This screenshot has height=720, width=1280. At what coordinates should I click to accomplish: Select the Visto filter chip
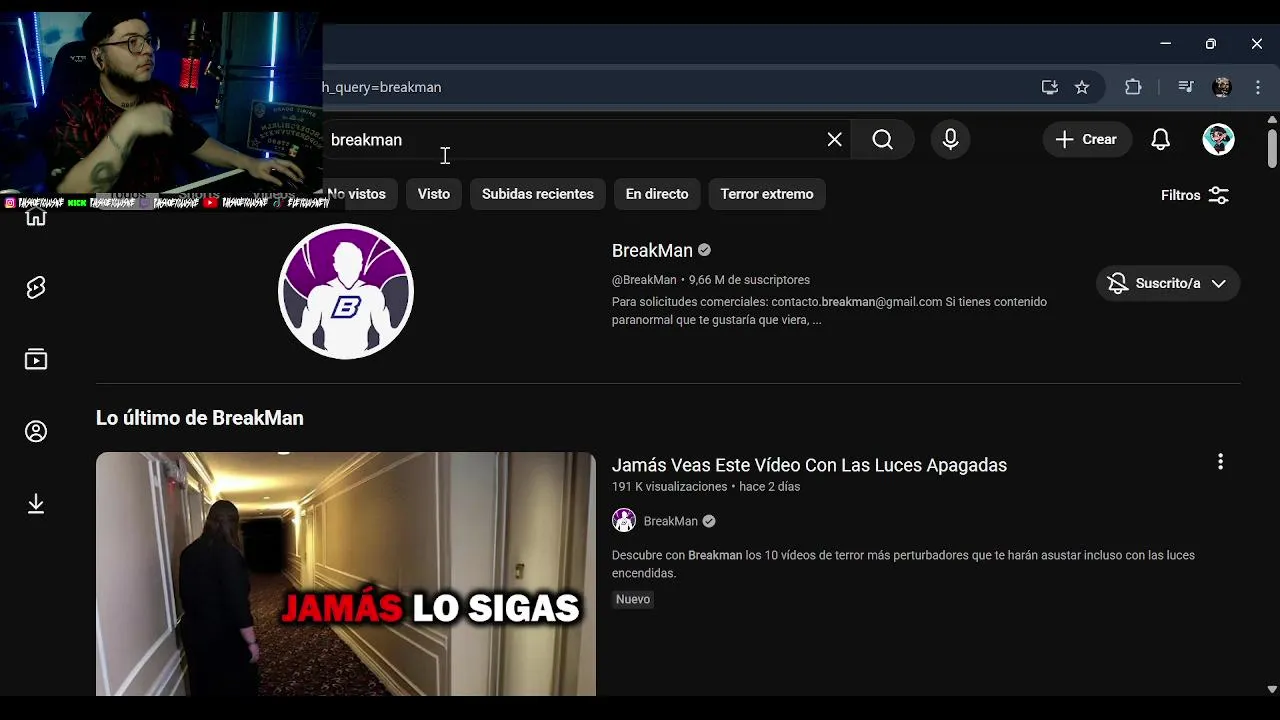pos(434,194)
